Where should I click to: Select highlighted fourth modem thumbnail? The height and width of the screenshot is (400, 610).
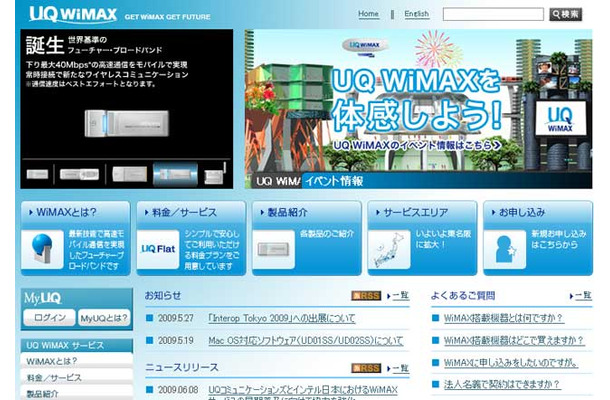[175, 174]
